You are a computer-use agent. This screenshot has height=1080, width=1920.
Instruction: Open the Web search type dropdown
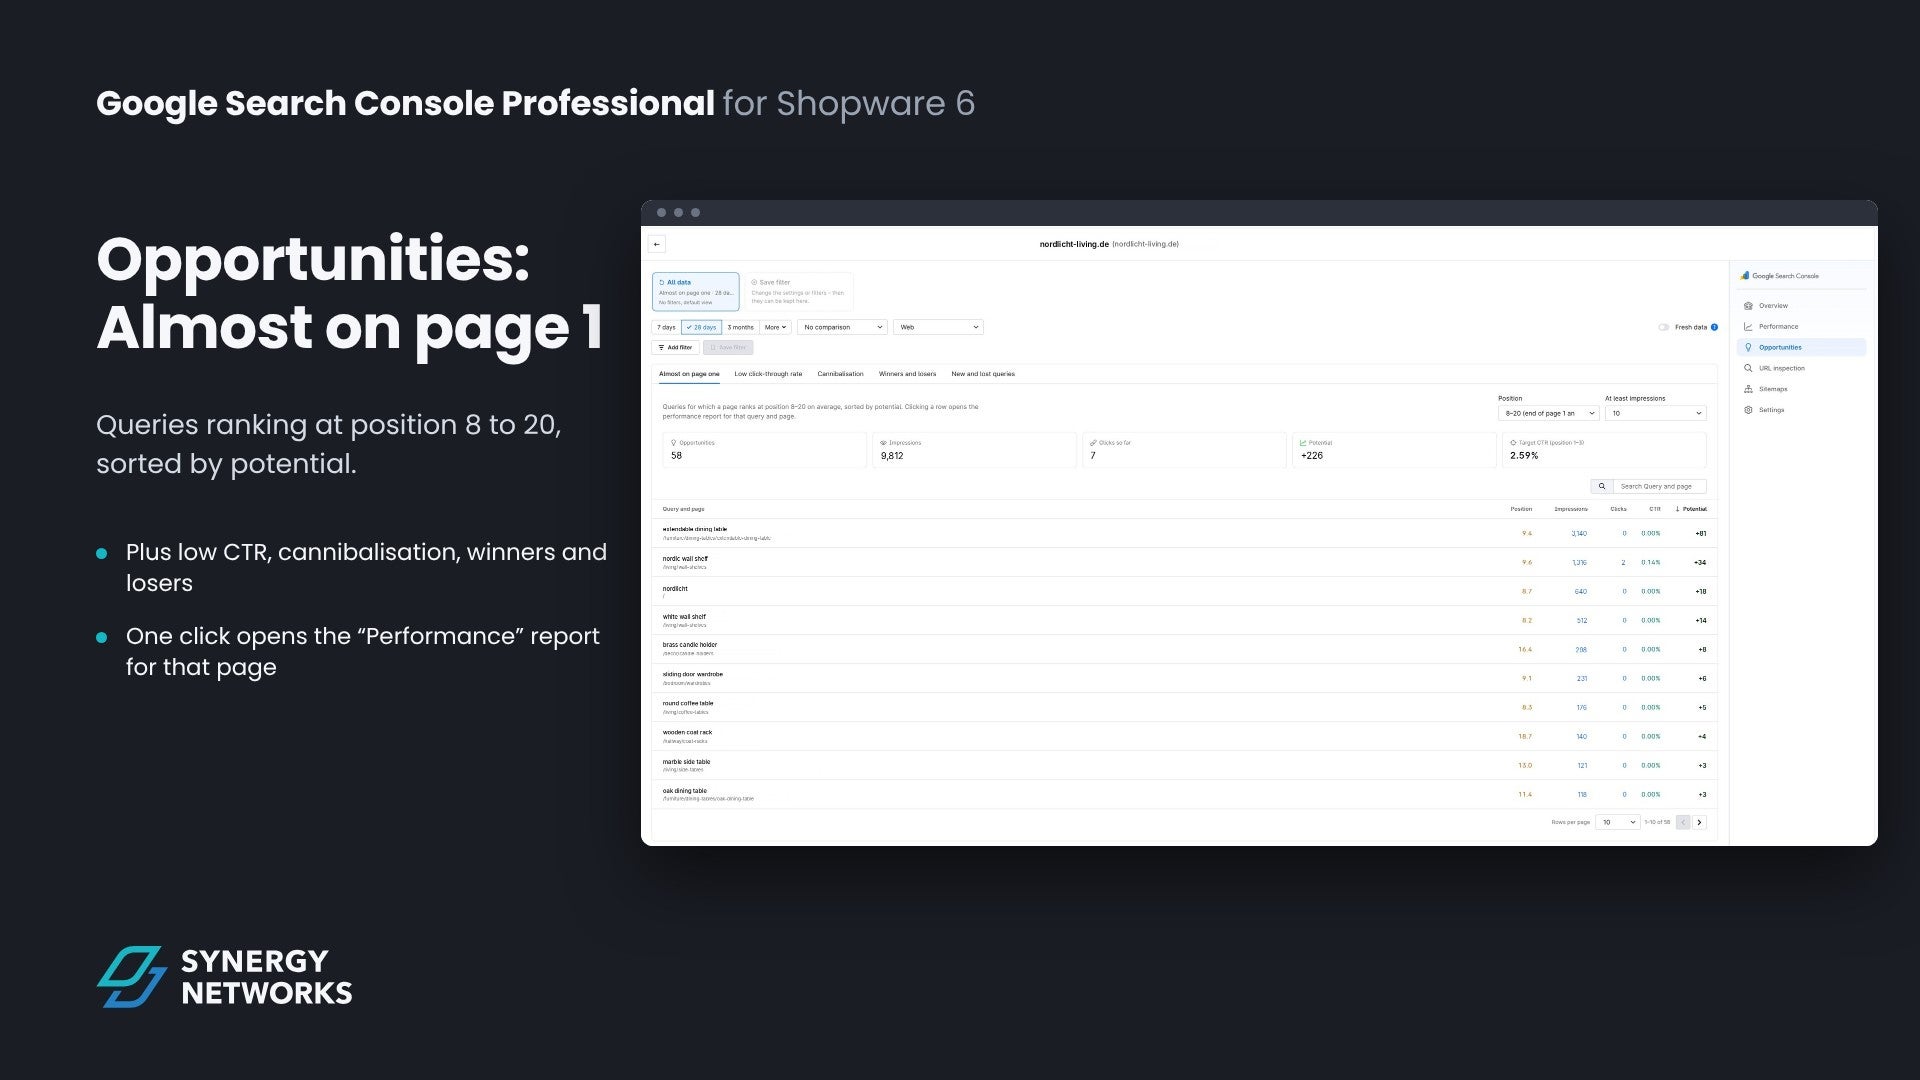938,327
